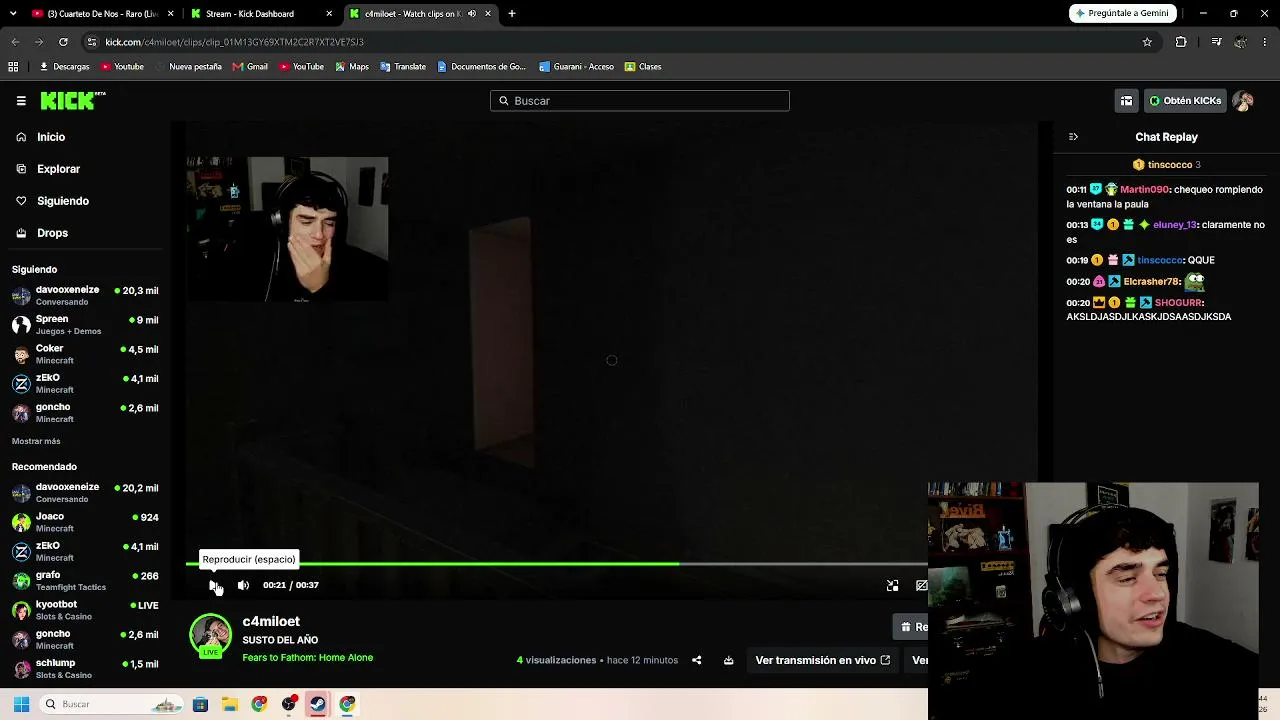1280x720 pixels.
Task: Open the Chrome extensions puzzle icon
Action: (1181, 42)
